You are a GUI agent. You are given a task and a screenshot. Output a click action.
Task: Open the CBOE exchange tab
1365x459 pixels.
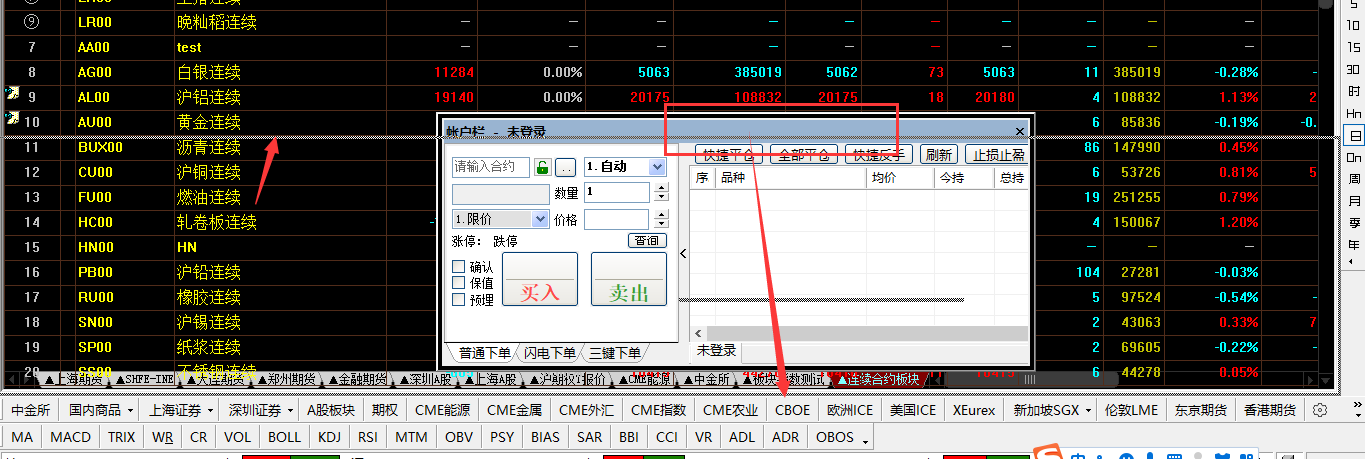pos(793,410)
